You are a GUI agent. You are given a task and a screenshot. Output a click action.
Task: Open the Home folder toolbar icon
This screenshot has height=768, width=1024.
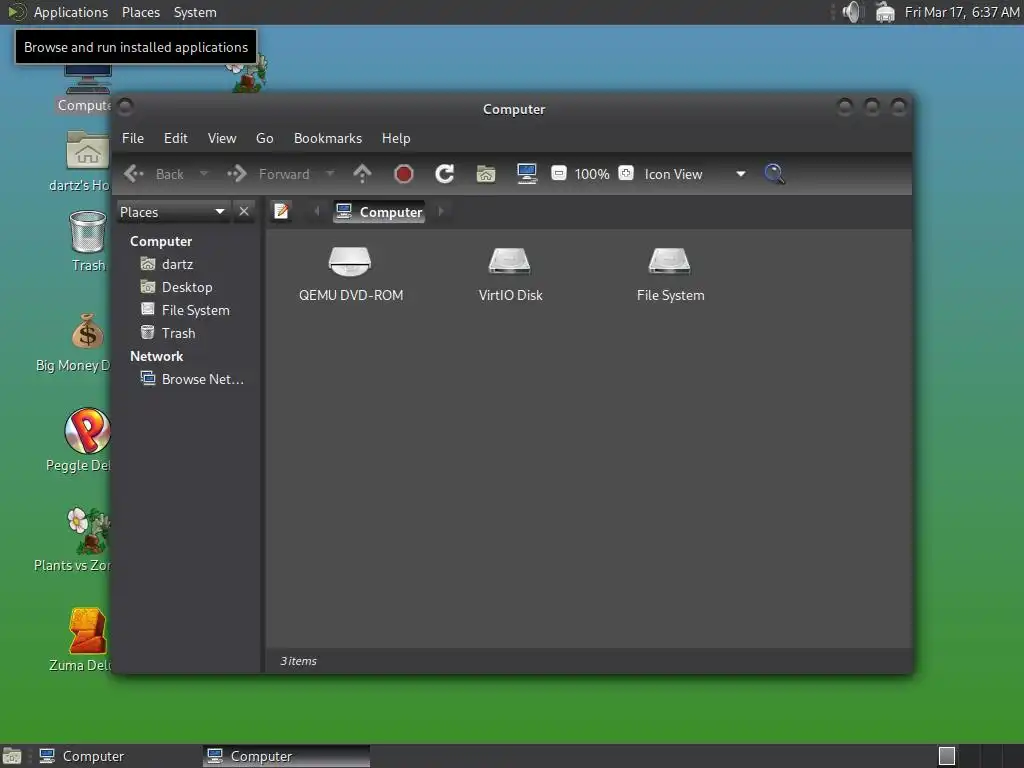pos(486,174)
